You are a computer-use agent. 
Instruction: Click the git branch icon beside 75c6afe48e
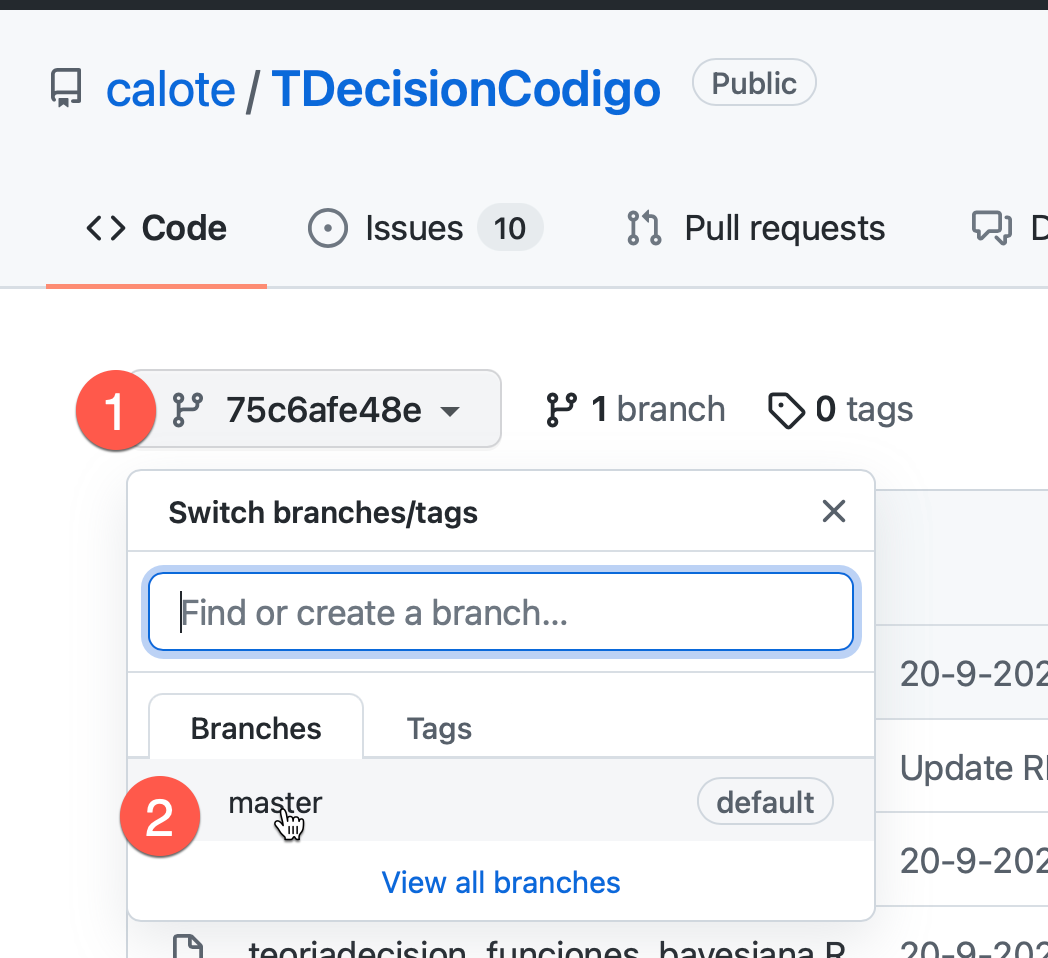click(188, 410)
